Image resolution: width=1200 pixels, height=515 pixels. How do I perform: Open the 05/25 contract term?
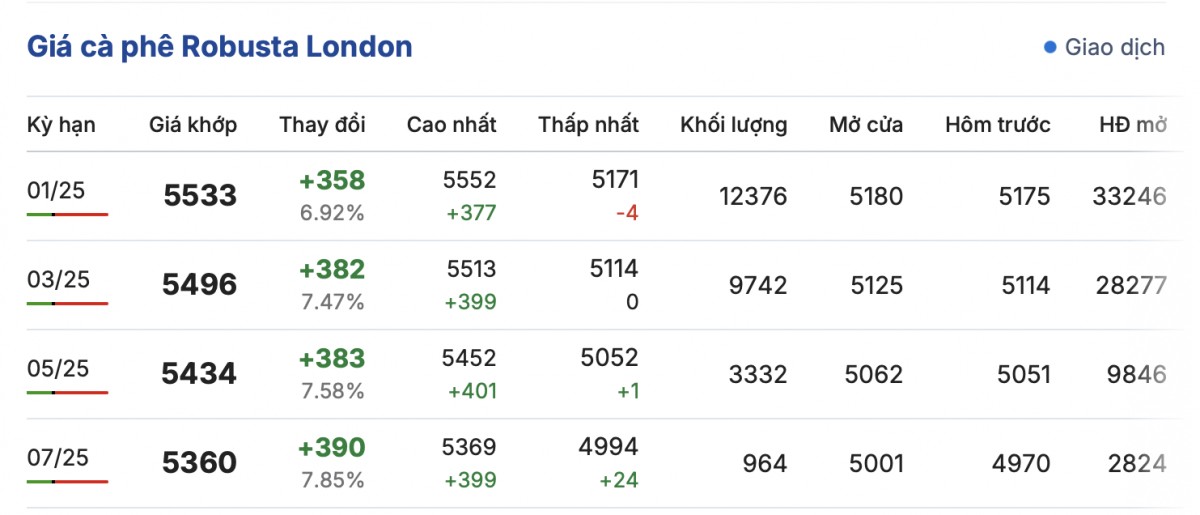58,368
